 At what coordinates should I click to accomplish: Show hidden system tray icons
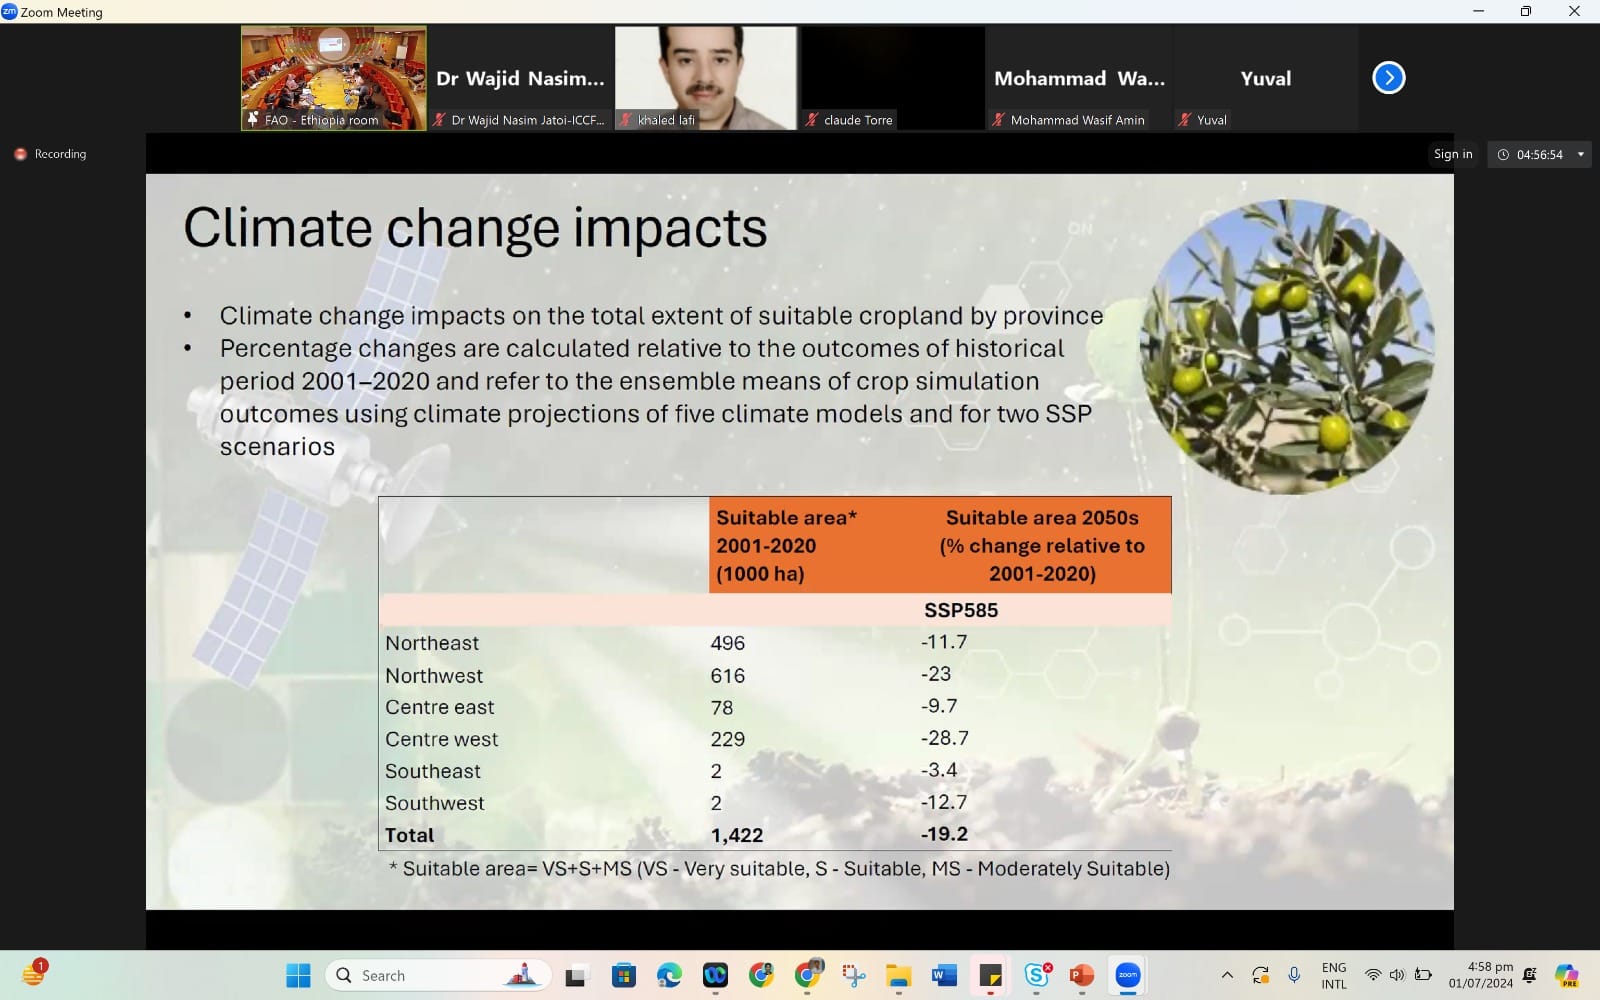tap(1227, 975)
